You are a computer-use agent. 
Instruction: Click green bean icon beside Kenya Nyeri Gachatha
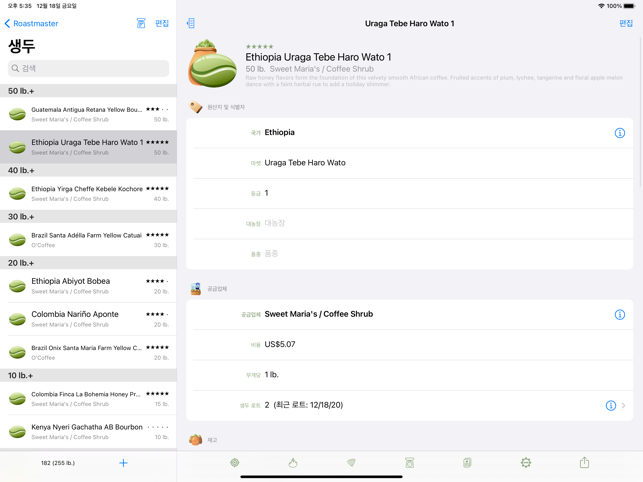tap(17, 432)
